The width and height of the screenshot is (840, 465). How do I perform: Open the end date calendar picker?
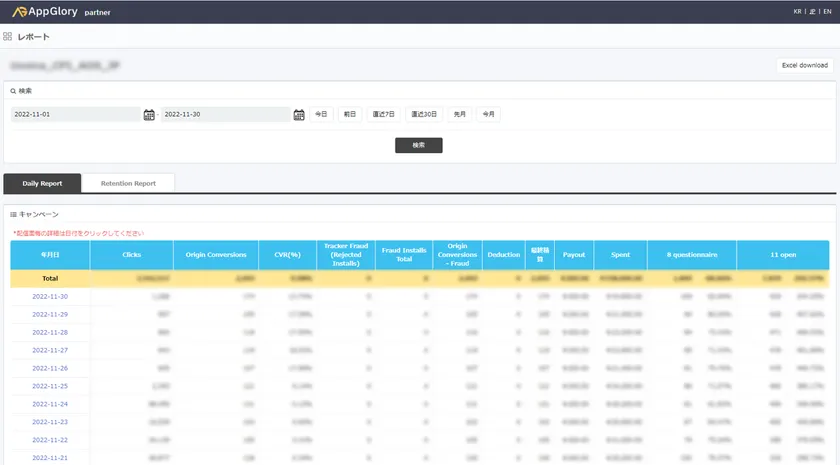(299, 115)
